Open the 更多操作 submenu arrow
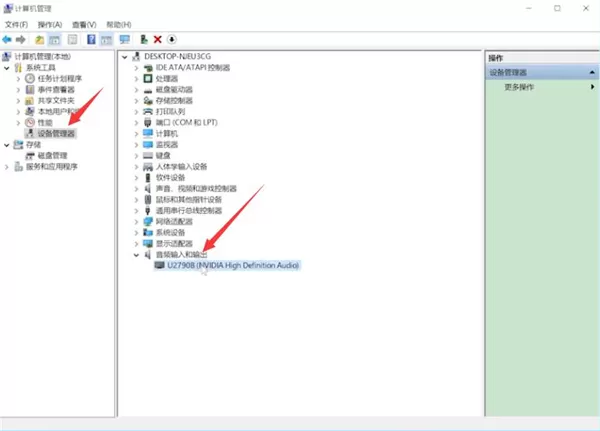The width and height of the screenshot is (600, 431). click(x=592, y=87)
